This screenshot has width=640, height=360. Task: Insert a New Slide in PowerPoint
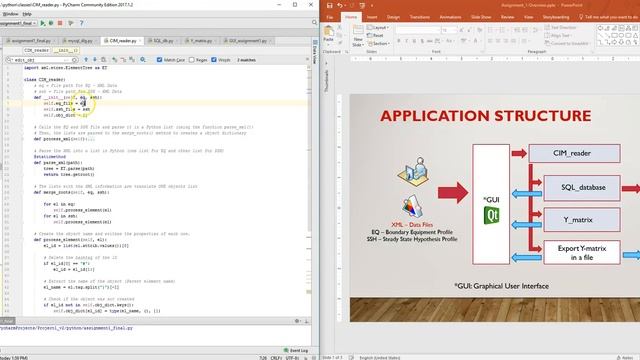click(x=358, y=36)
